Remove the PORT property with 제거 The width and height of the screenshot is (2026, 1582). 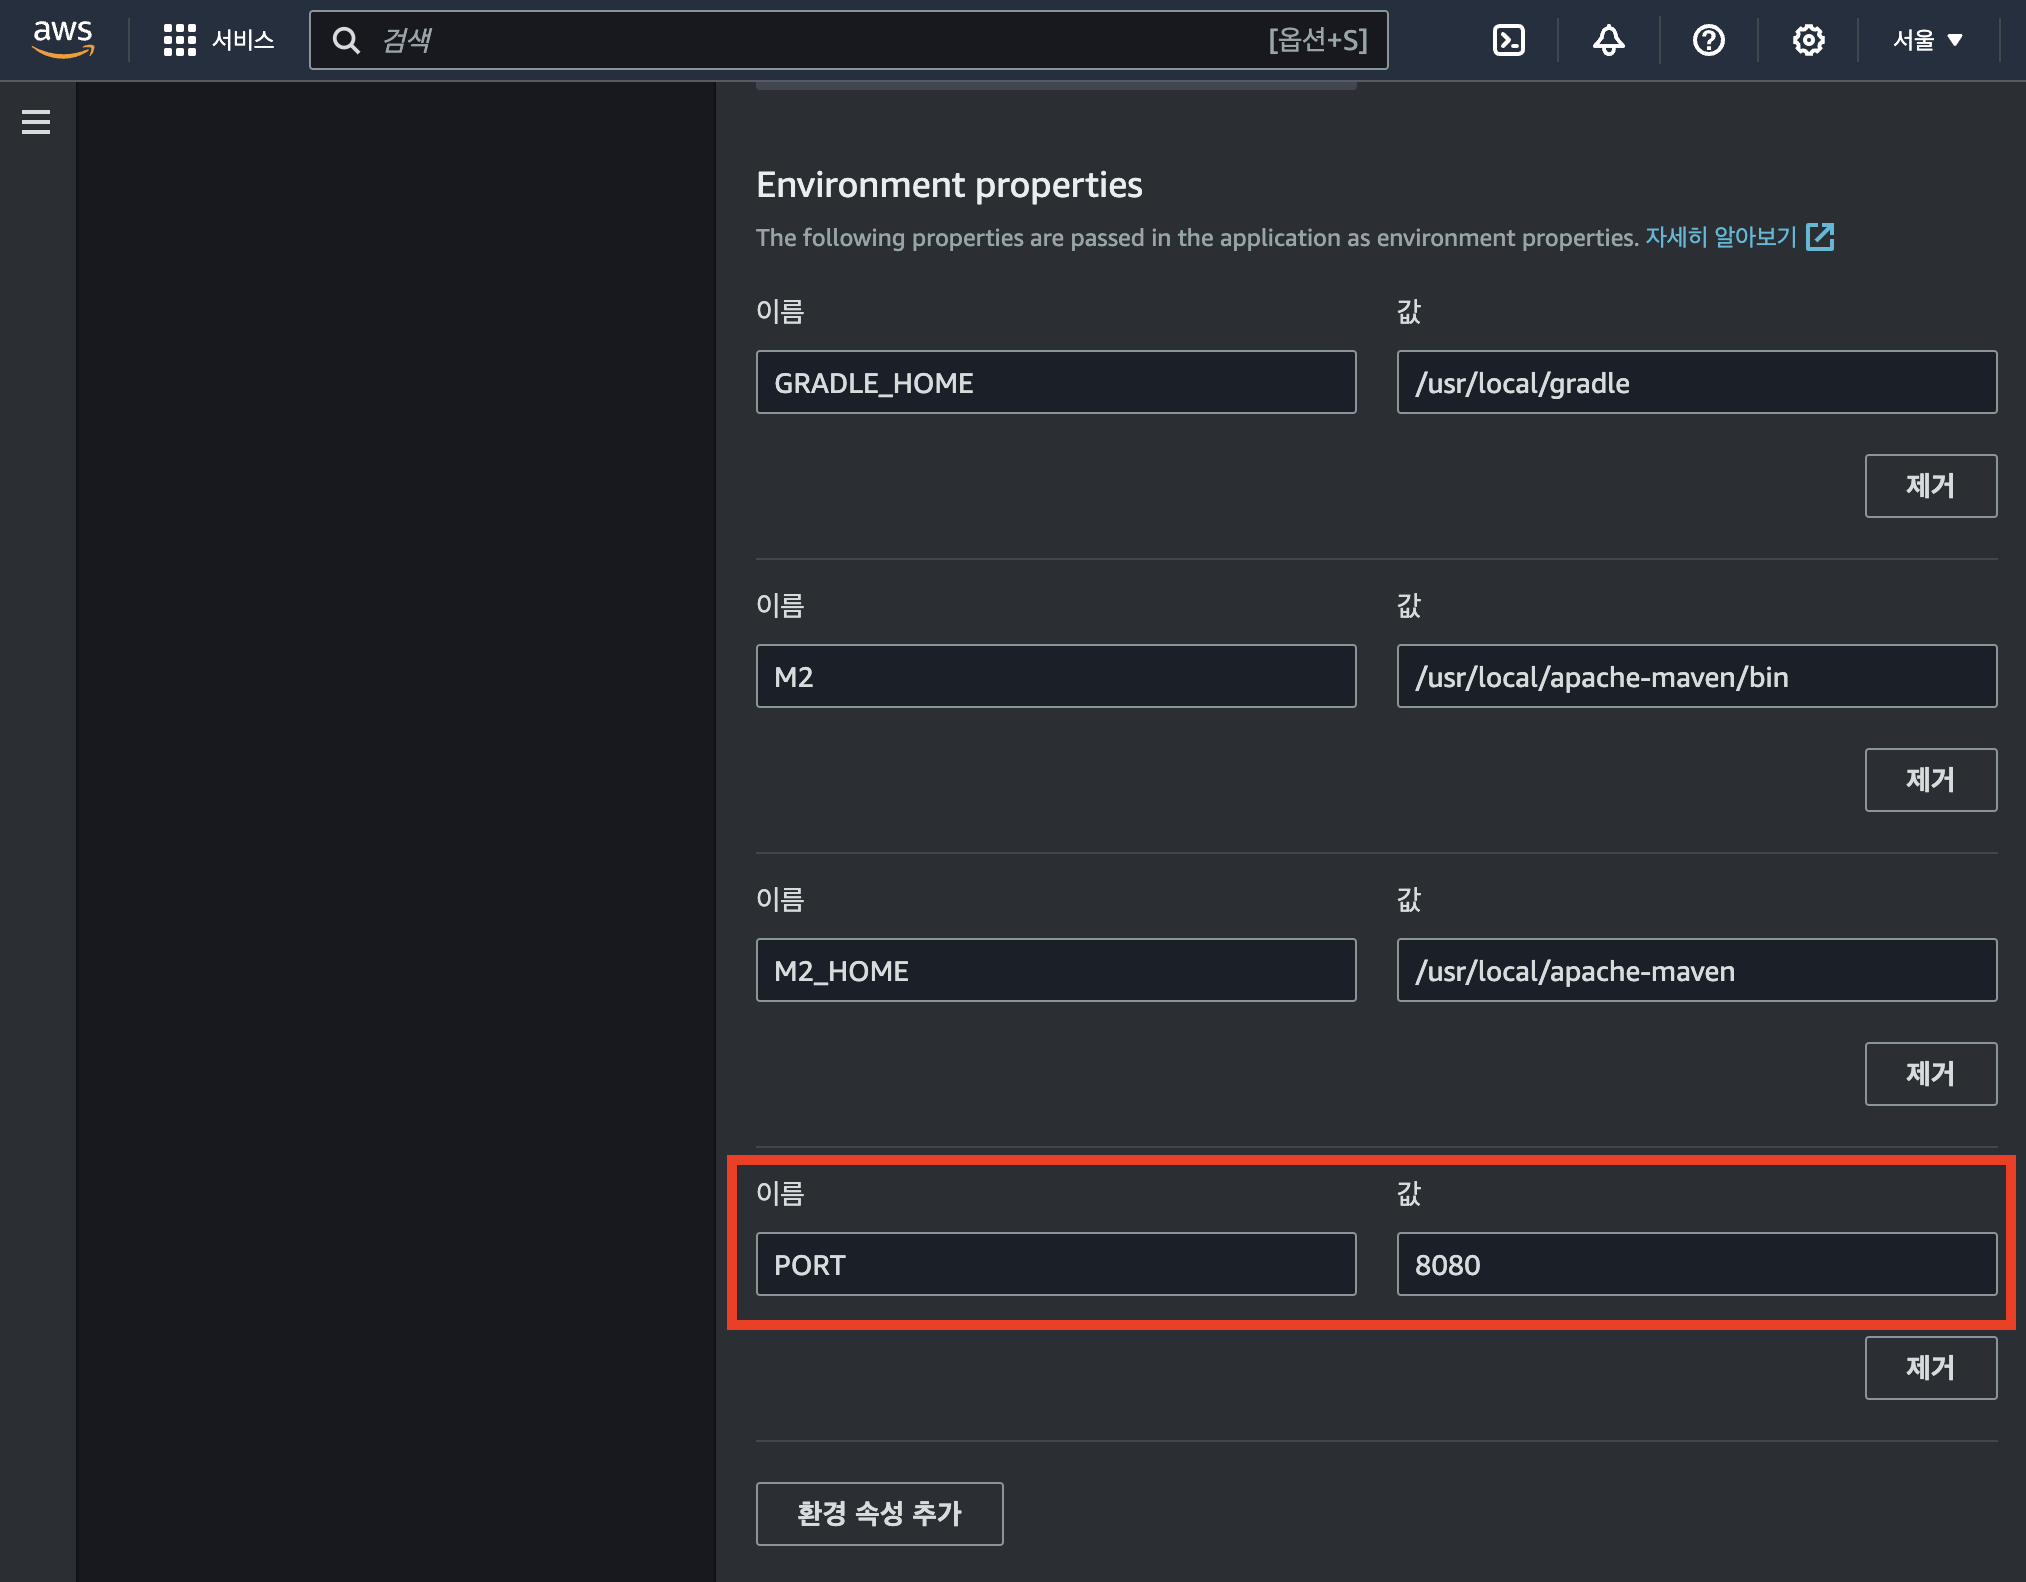(x=1931, y=1368)
